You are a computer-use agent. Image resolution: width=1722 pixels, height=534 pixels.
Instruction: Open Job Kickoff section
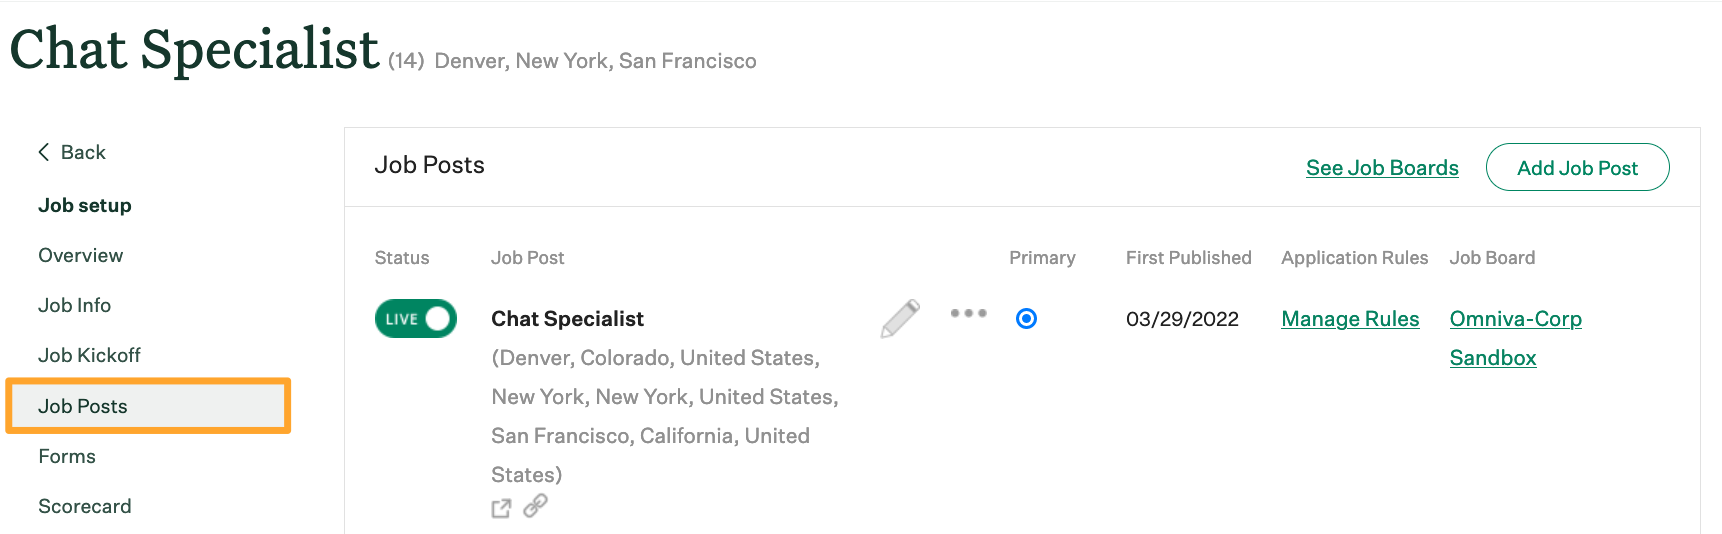click(x=89, y=355)
